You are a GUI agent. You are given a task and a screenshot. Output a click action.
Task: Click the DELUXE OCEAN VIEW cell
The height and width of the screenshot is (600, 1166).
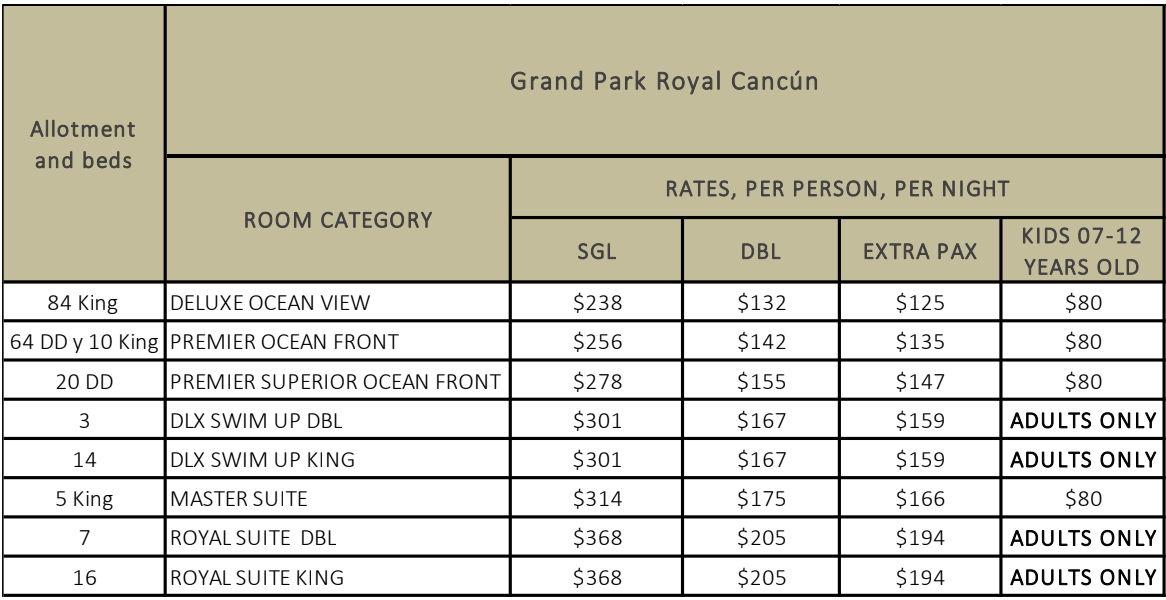[x=338, y=303]
